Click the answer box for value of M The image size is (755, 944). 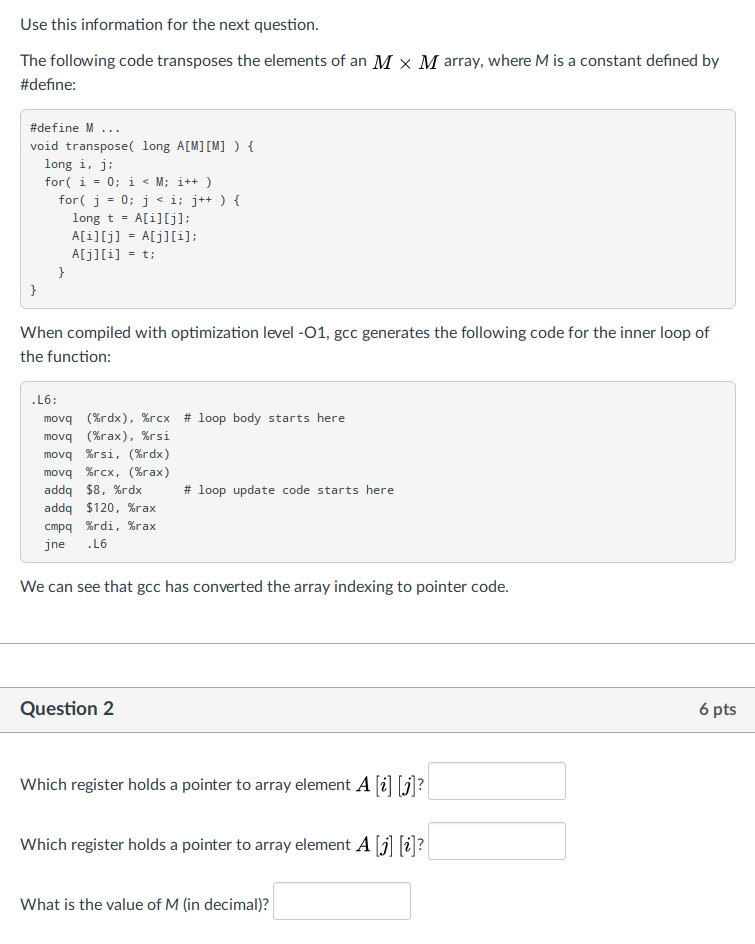[x=341, y=900]
